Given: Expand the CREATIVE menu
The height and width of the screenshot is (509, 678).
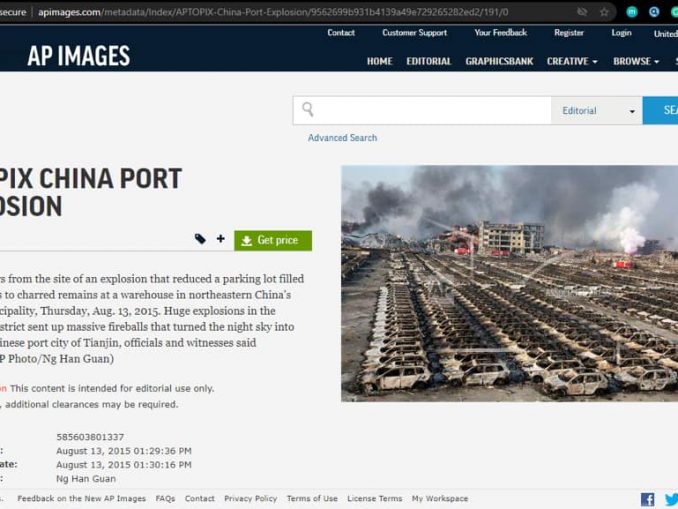Looking at the screenshot, I should (x=572, y=61).
